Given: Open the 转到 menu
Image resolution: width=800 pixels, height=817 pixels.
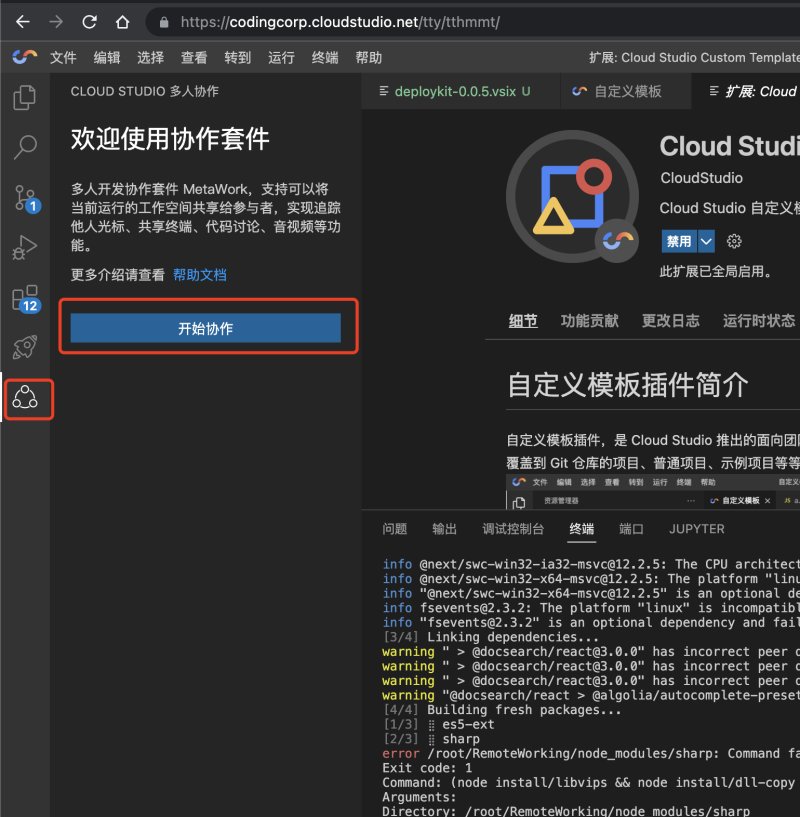Looking at the screenshot, I should [238, 57].
